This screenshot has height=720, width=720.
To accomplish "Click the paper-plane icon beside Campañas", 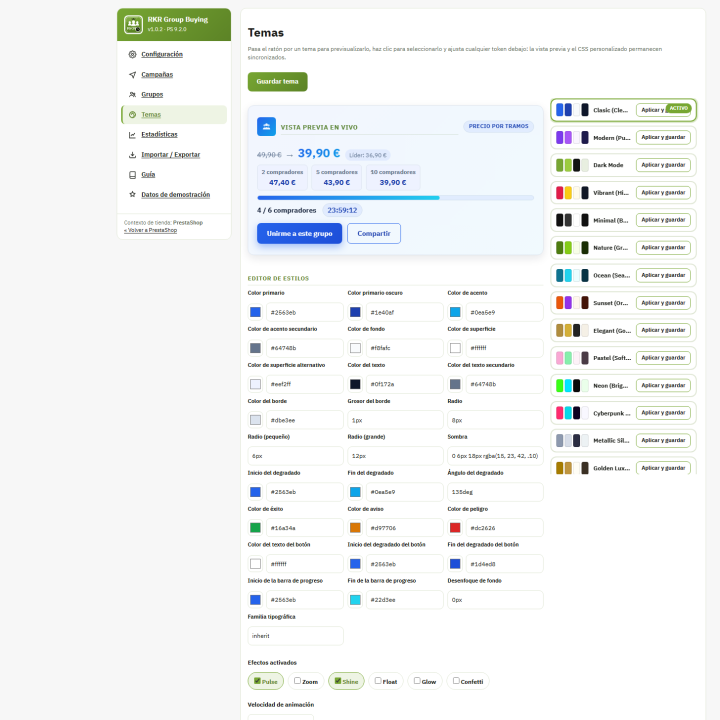I will click(132, 74).
